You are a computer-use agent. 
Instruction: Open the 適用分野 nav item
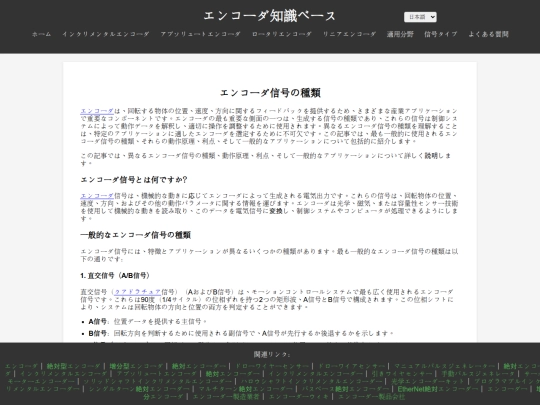400,34
